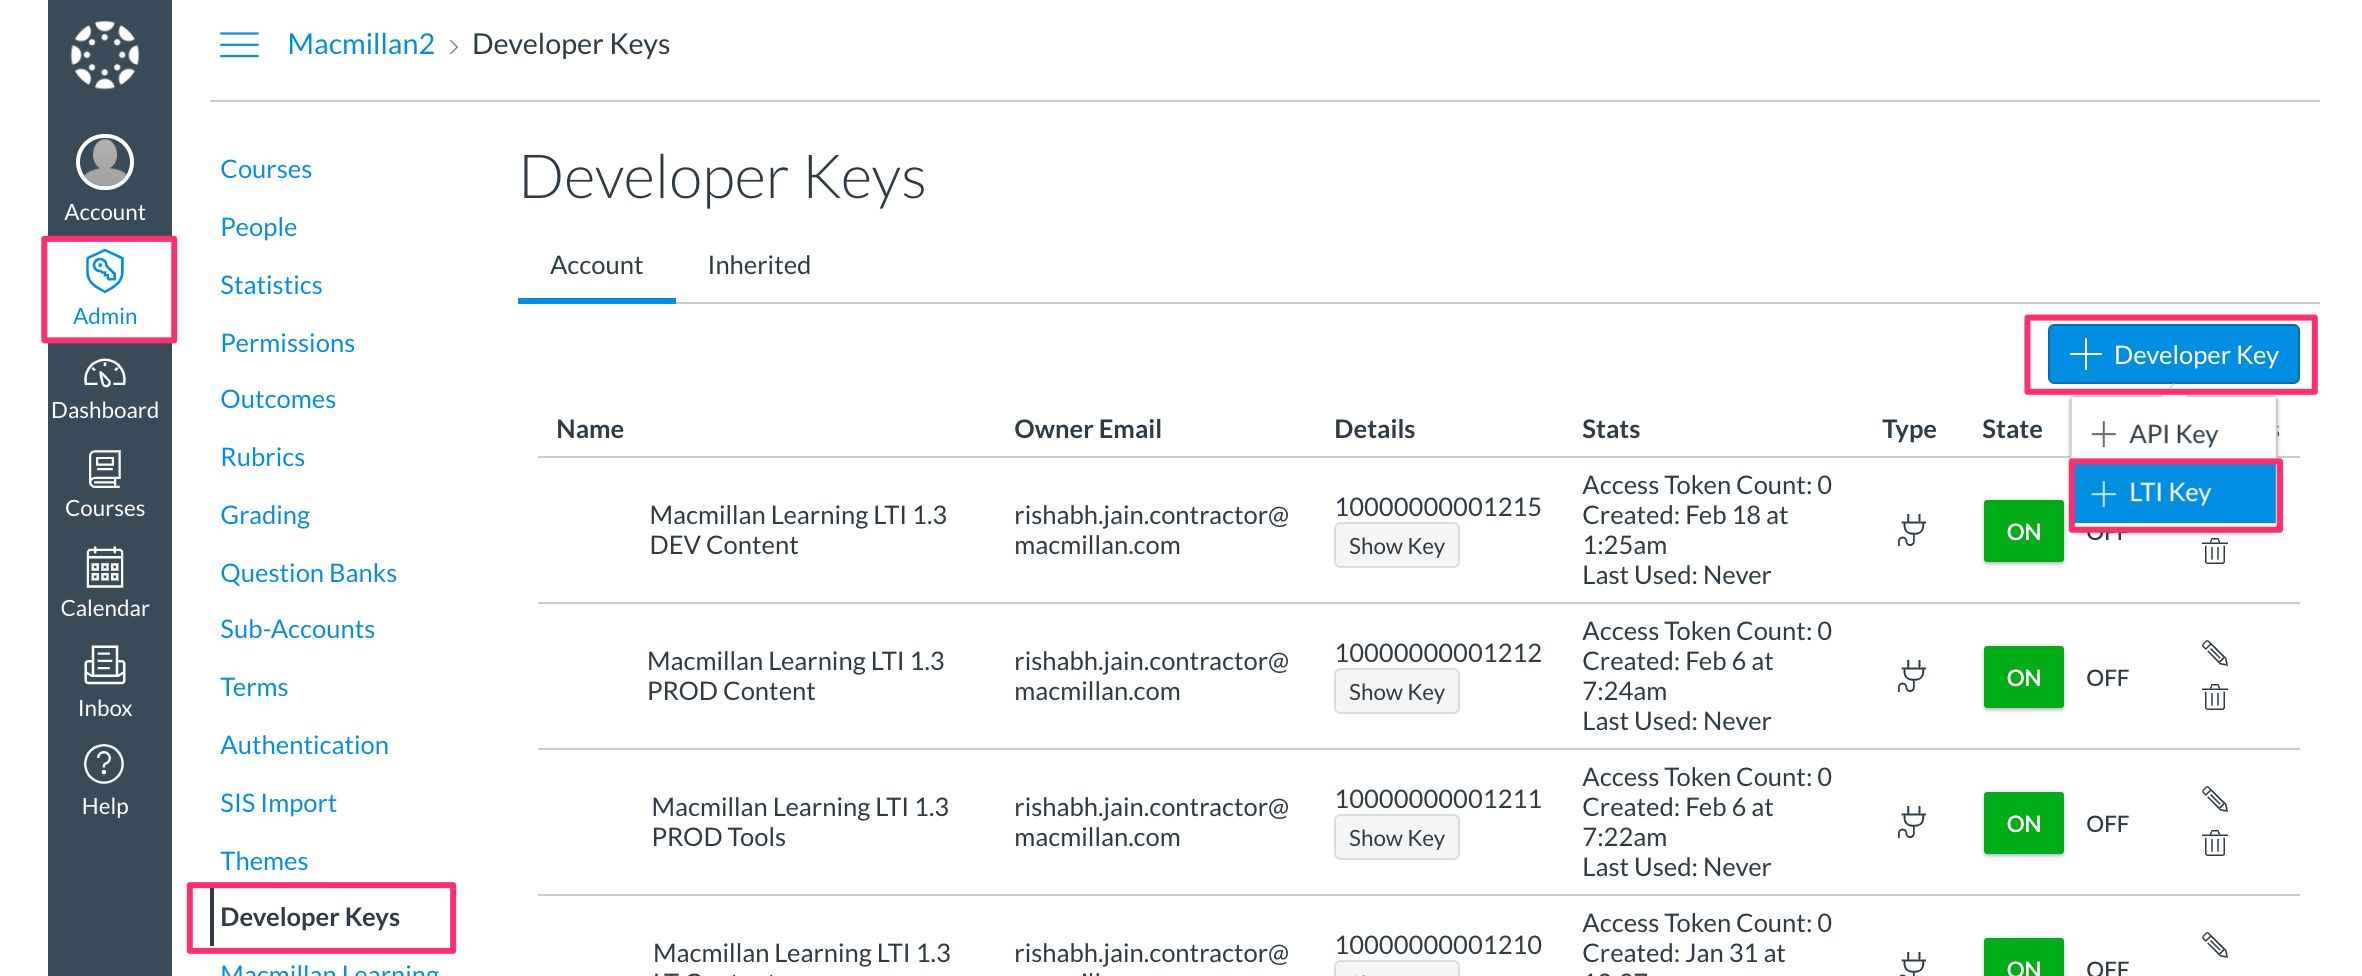The width and height of the screenshot is (2362, 976).
Task: Turn OFF the DEV Content key state
Action: click(x=2107, y=533)
